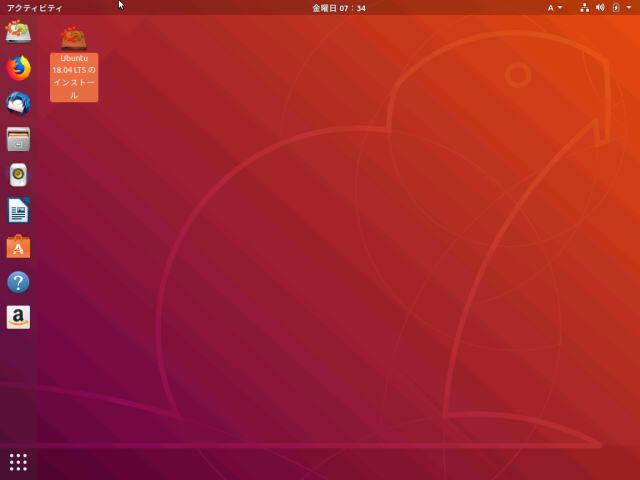Open Thunderbird mail client
This screenshot has height=480, width=640.
pos(18,104)
